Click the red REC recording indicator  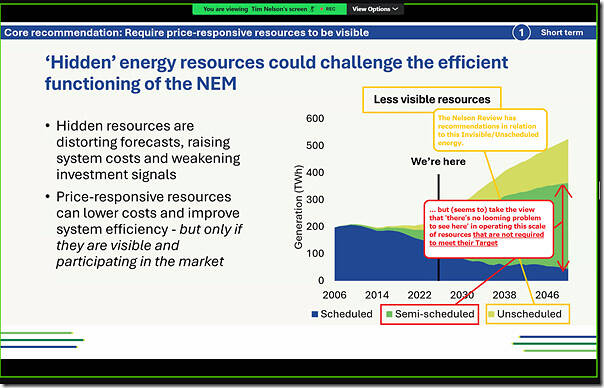click(x=328, y=9)
